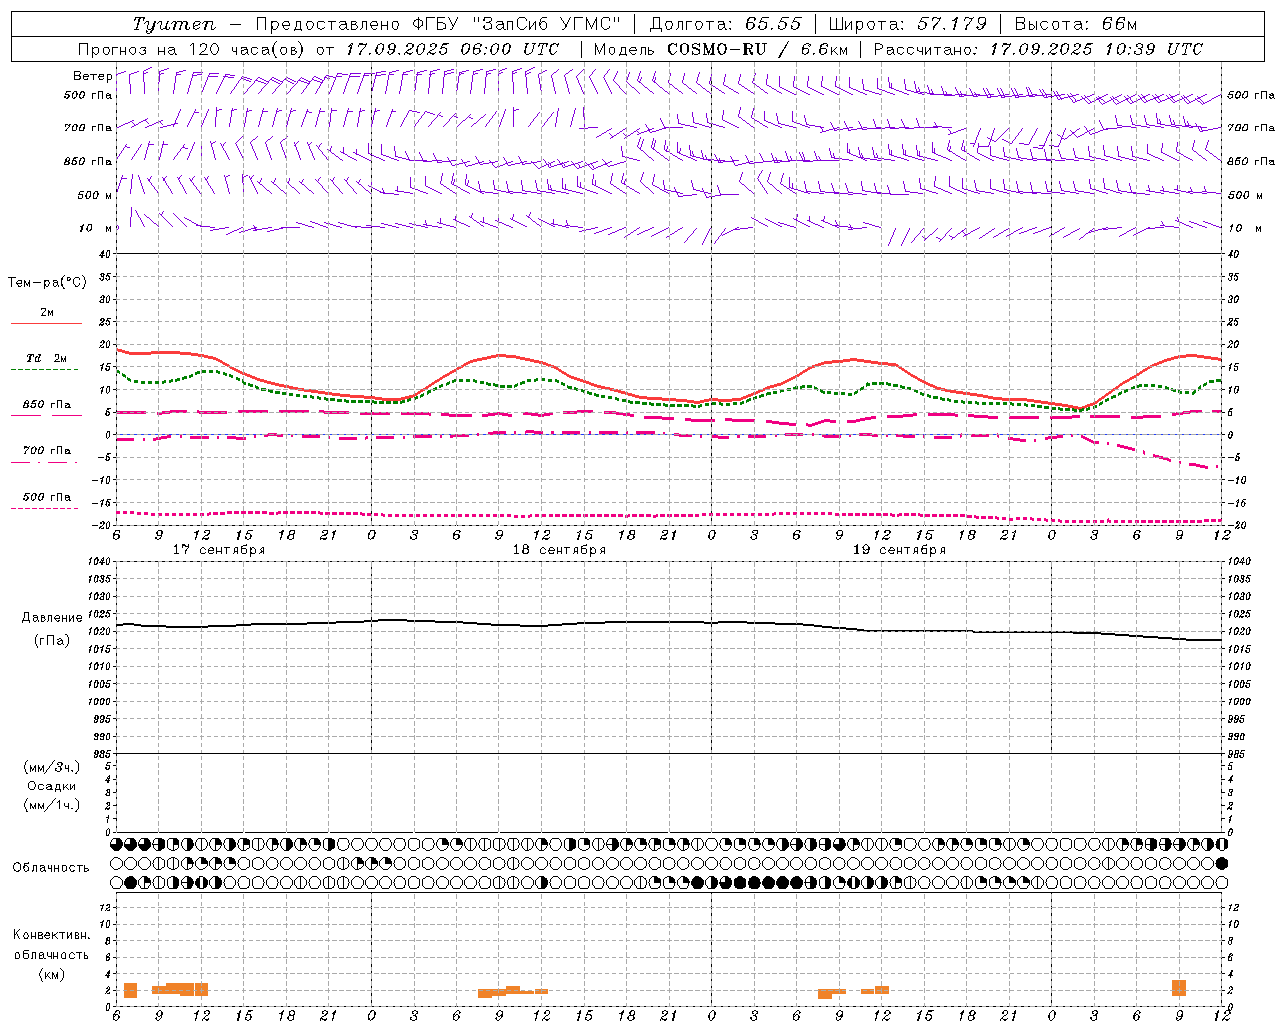Image resolution: width=1280 pixels, height=1024 pixels.
Task: Select the (км) convective cloud unit label
Action: click(x=51, y=974)
